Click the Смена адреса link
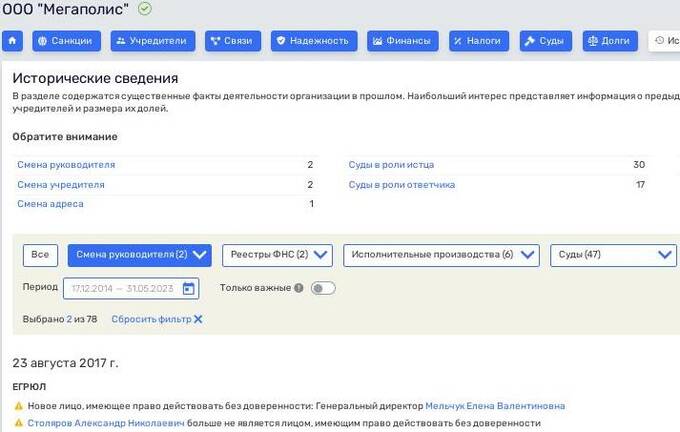The height and width of the screenshot is (432, 680). pyautogui.click(x=50, y=204)
